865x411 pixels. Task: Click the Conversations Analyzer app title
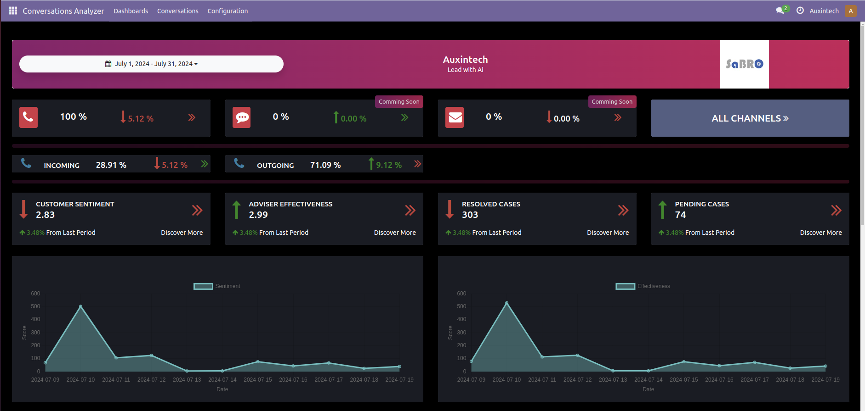click(63, 10)
